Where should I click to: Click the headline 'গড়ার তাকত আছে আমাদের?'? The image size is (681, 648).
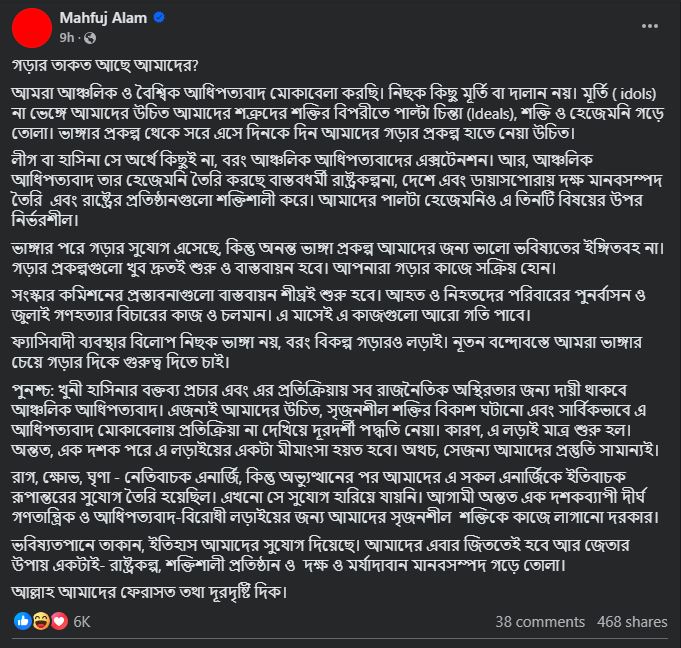(105, 66)
